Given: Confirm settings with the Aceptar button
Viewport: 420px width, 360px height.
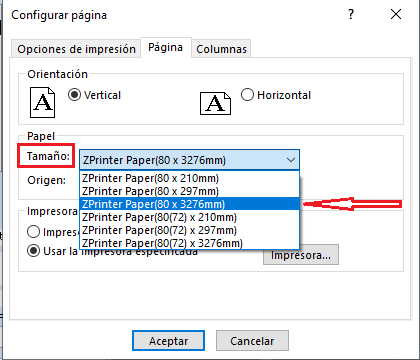Looking at the screenshot, I should [x=168, y=341].
